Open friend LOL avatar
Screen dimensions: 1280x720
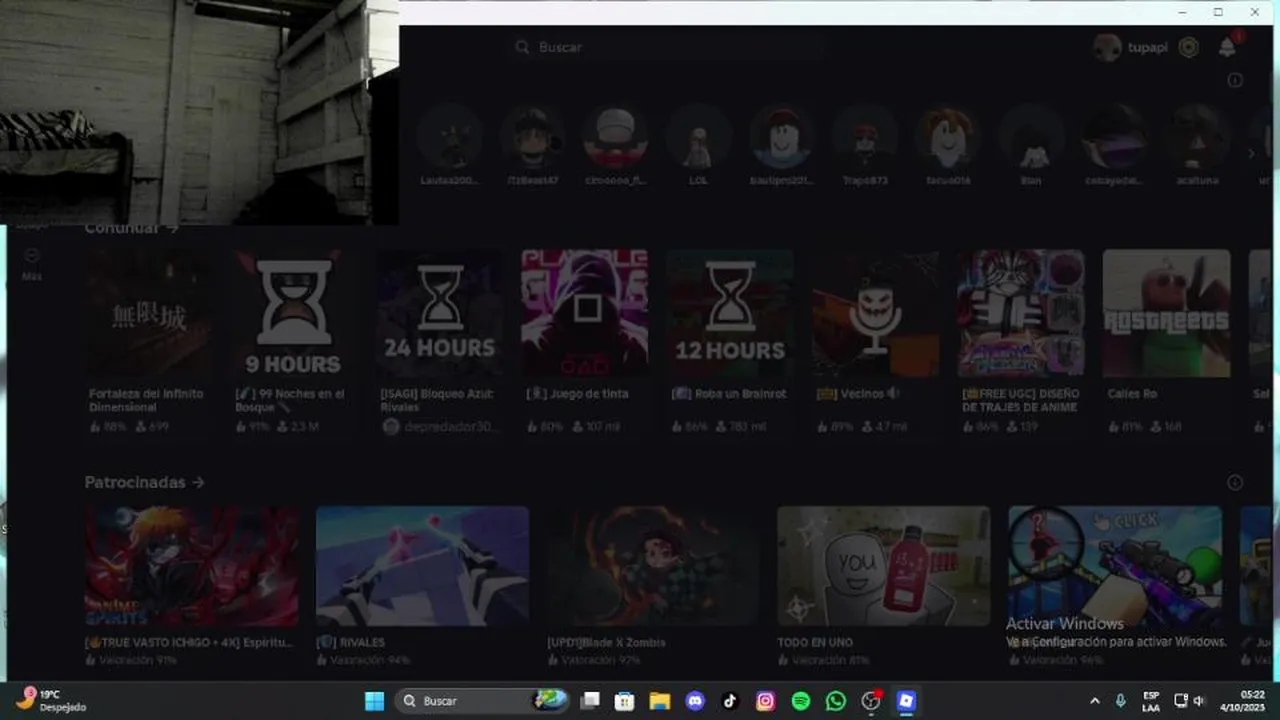point(699,136)
